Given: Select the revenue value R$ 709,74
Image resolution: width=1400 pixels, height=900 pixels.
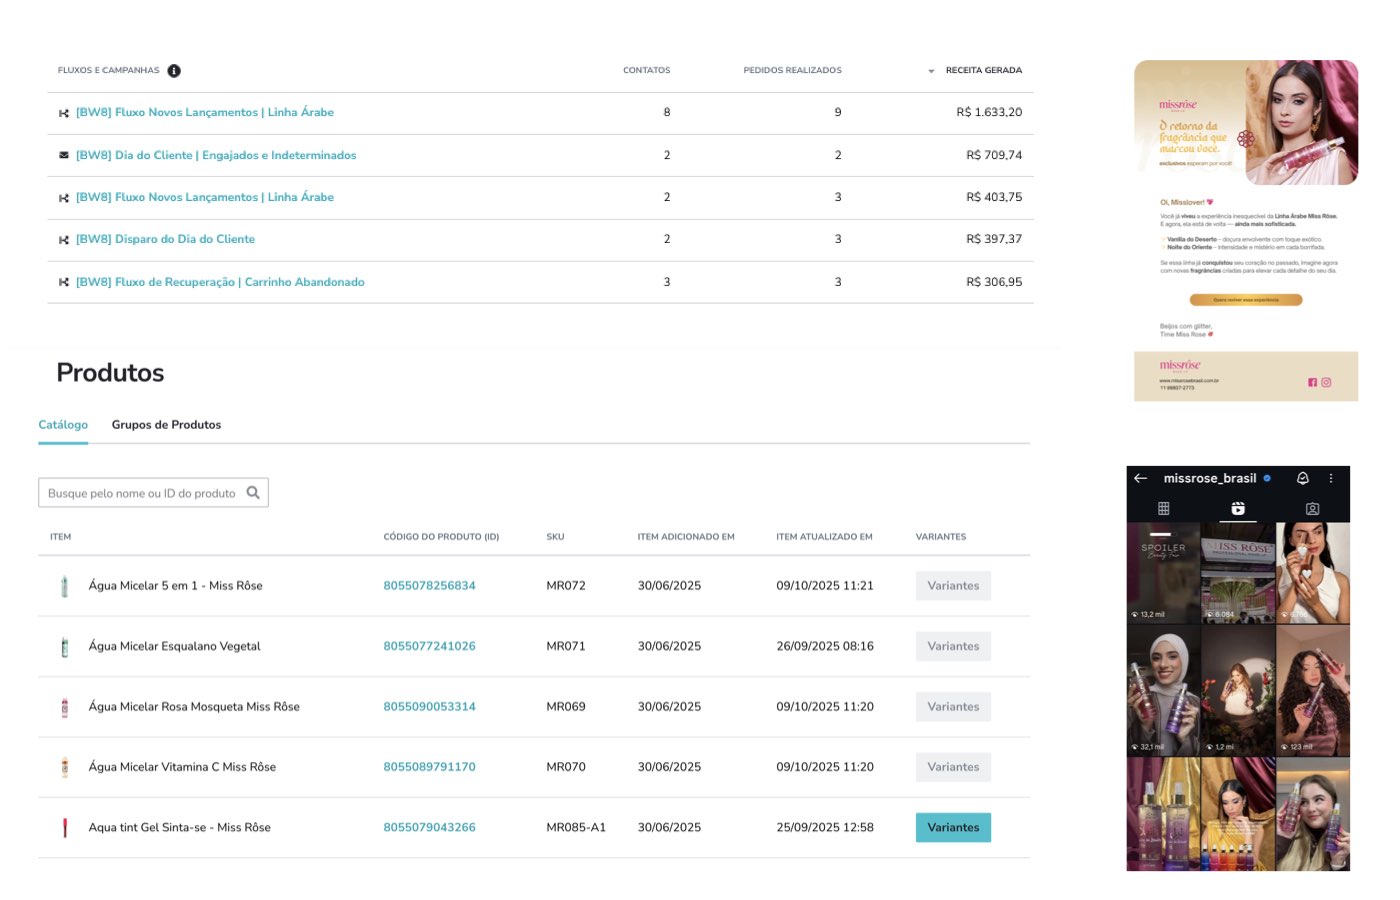Looking at the screenshot, I should pos(994,155).
